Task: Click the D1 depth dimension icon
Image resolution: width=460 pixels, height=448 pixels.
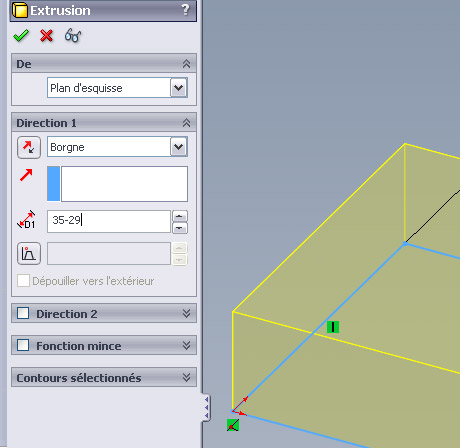Action: (x=27, y=220)
